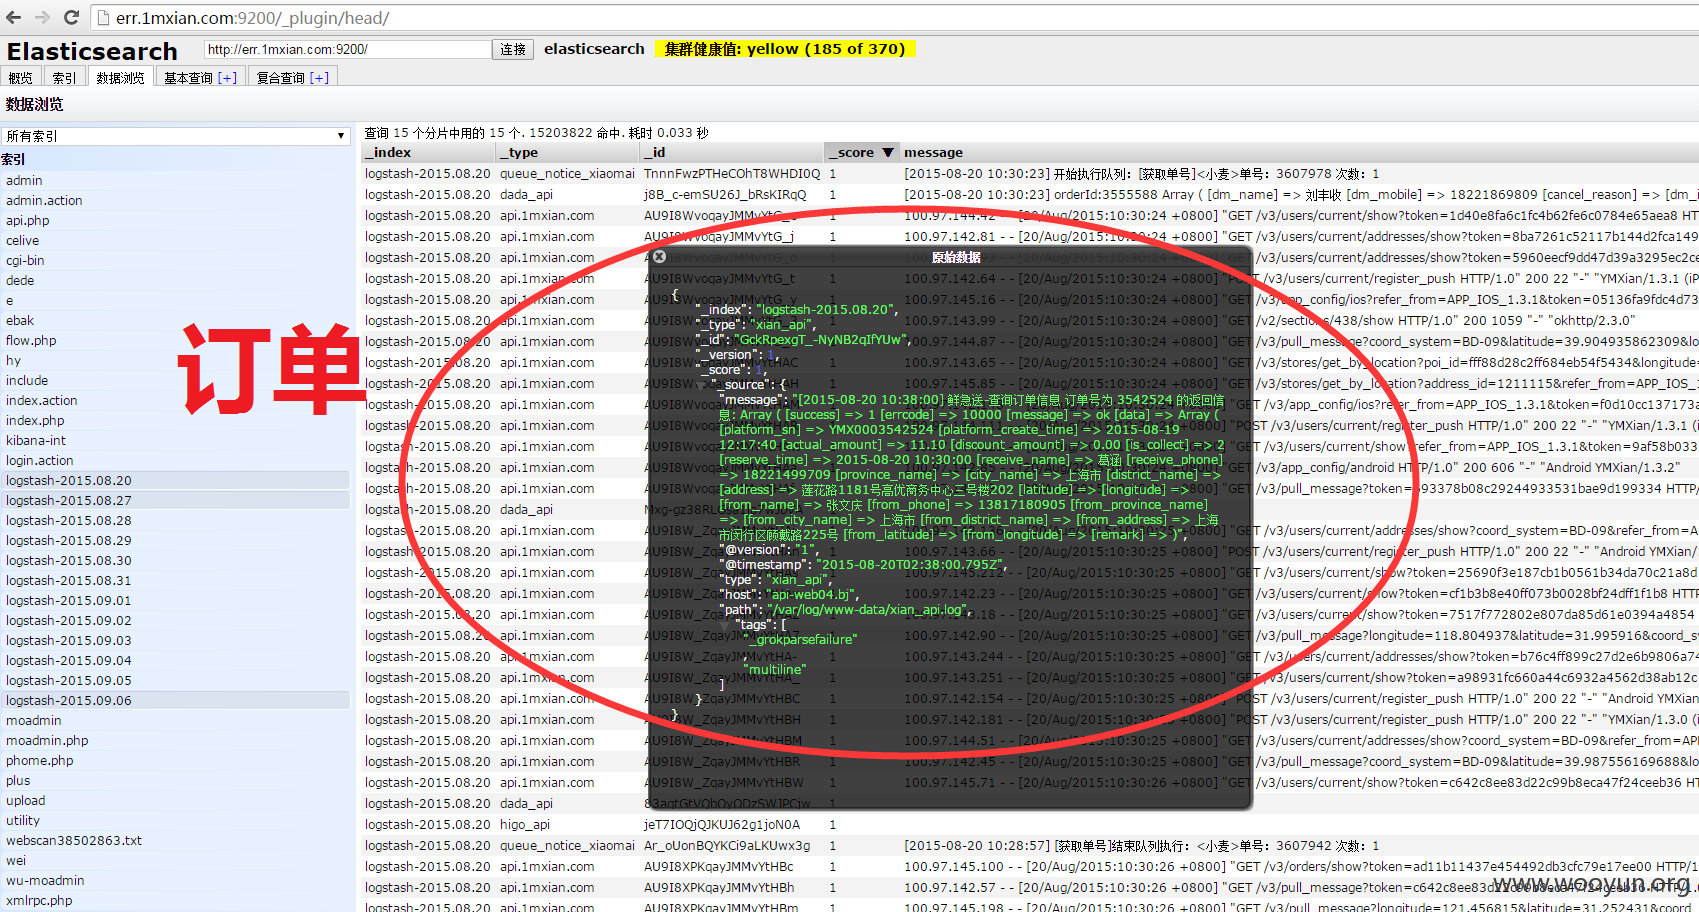Reload the page with browser refresh icon
Viewport: 1699px width, 912px height.
(71, 17)
